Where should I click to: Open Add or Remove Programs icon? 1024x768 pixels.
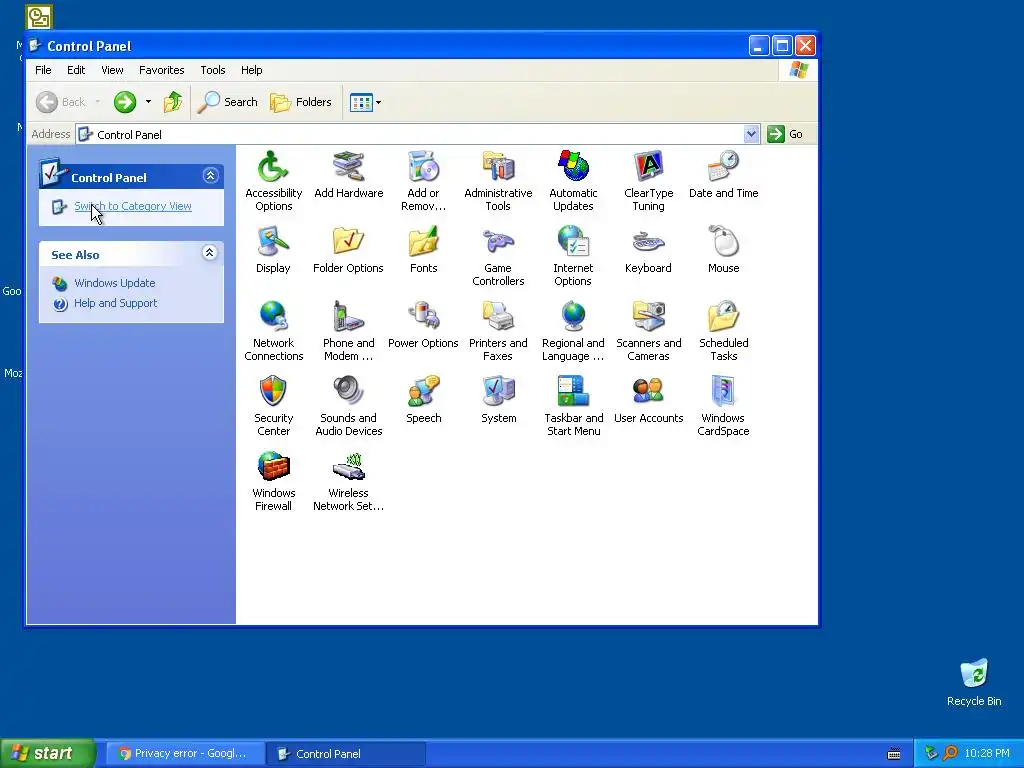423,167
